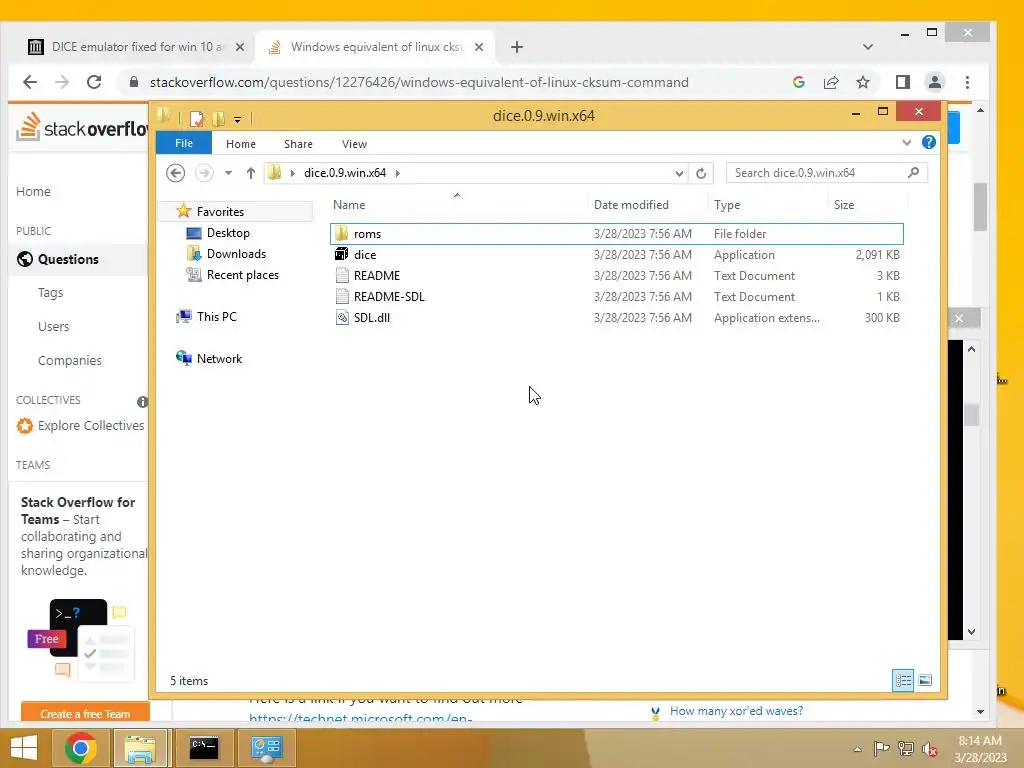Expand breadcrumb arrow after dice.0.9.win.x64
1024x768 pixels.
(398, 173)
